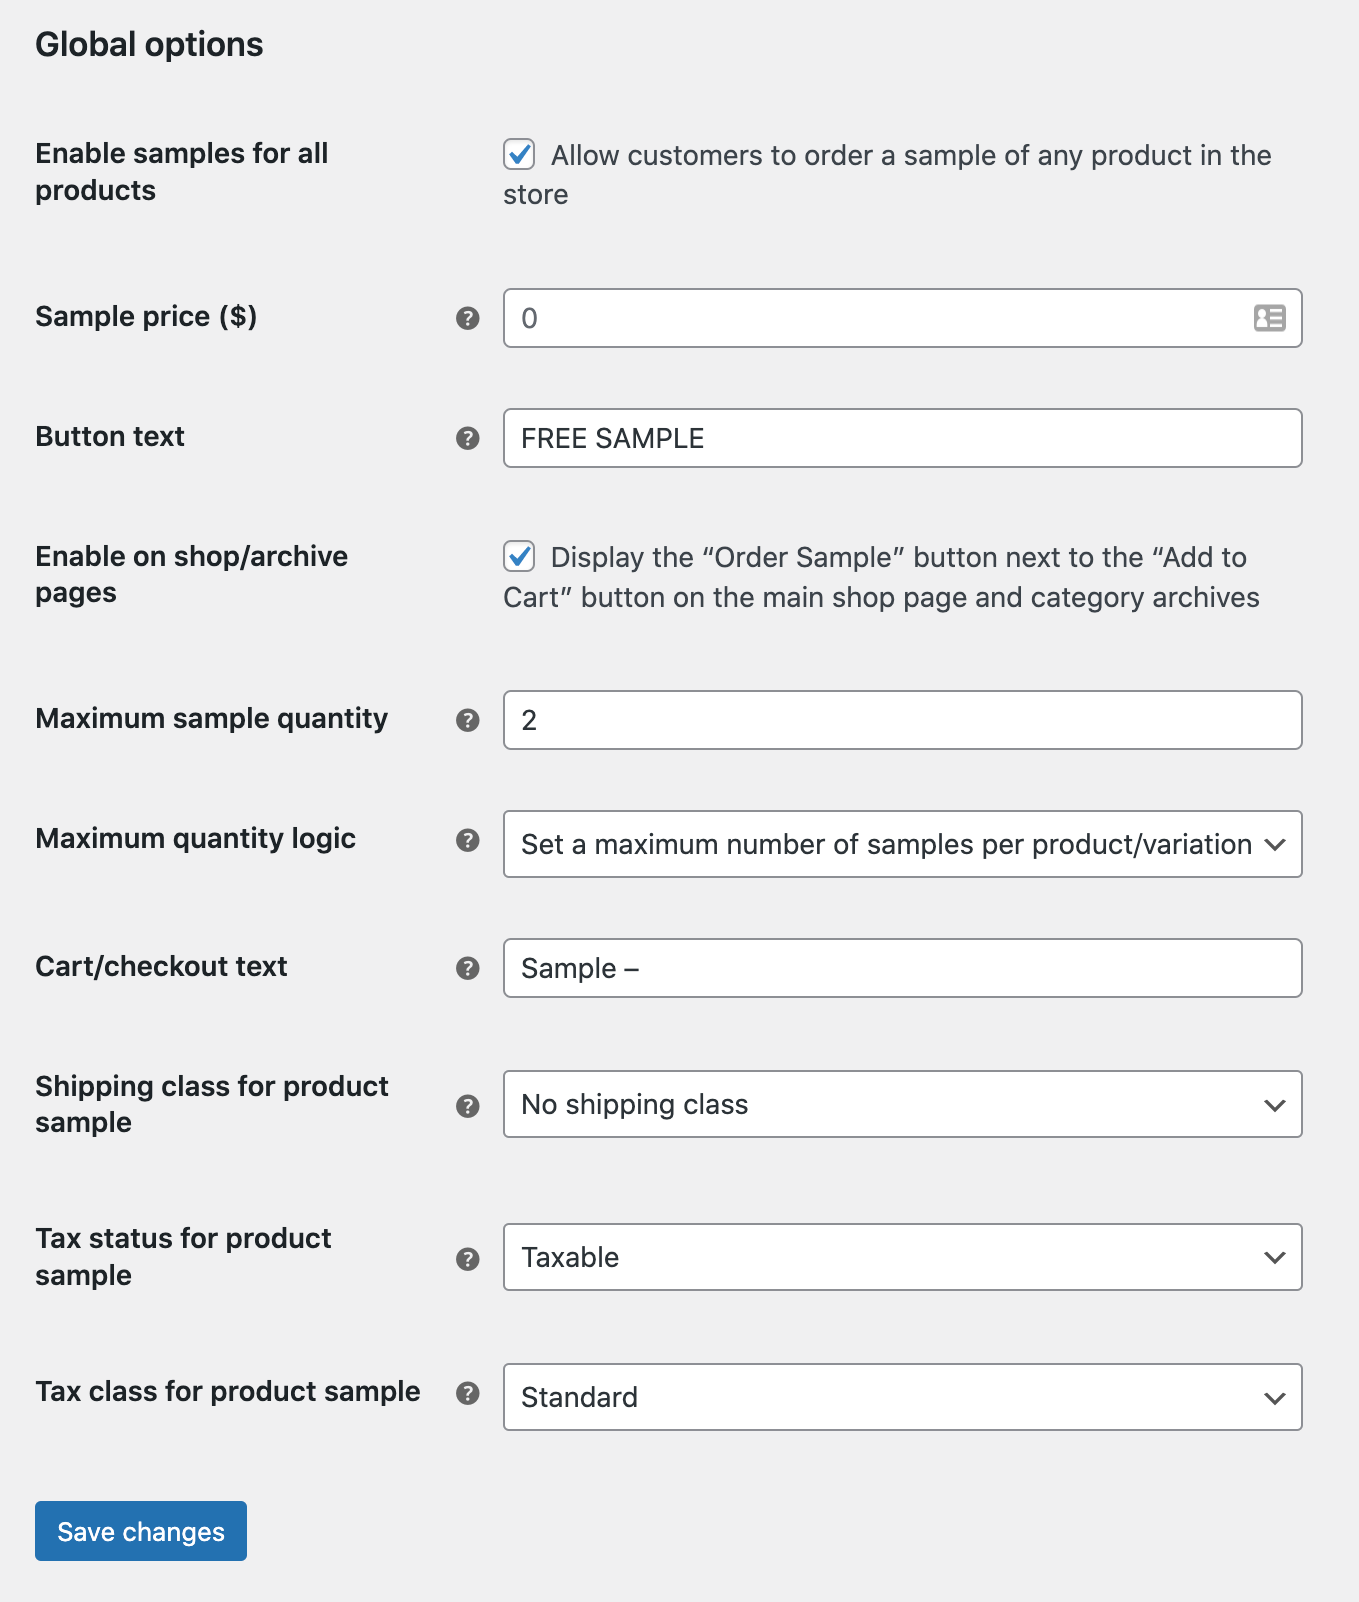Edit the Cart/checkout text Sample prefix
The image size is (1359, 1602).
[x=900, y=968]
